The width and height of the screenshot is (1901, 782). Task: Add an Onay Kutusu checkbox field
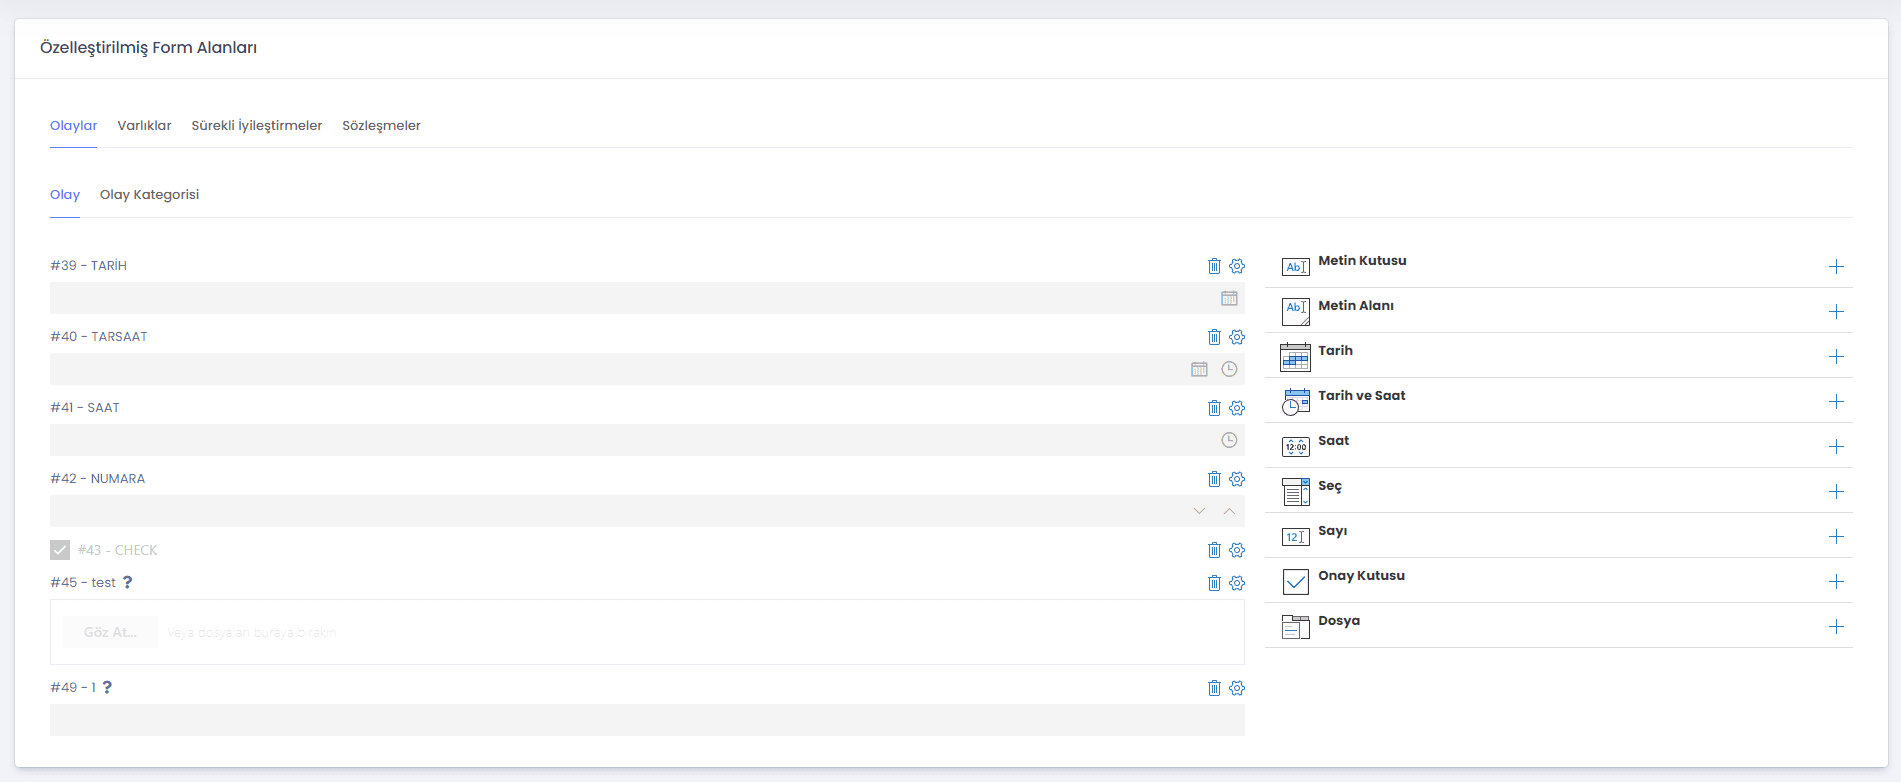(1836, 581)
